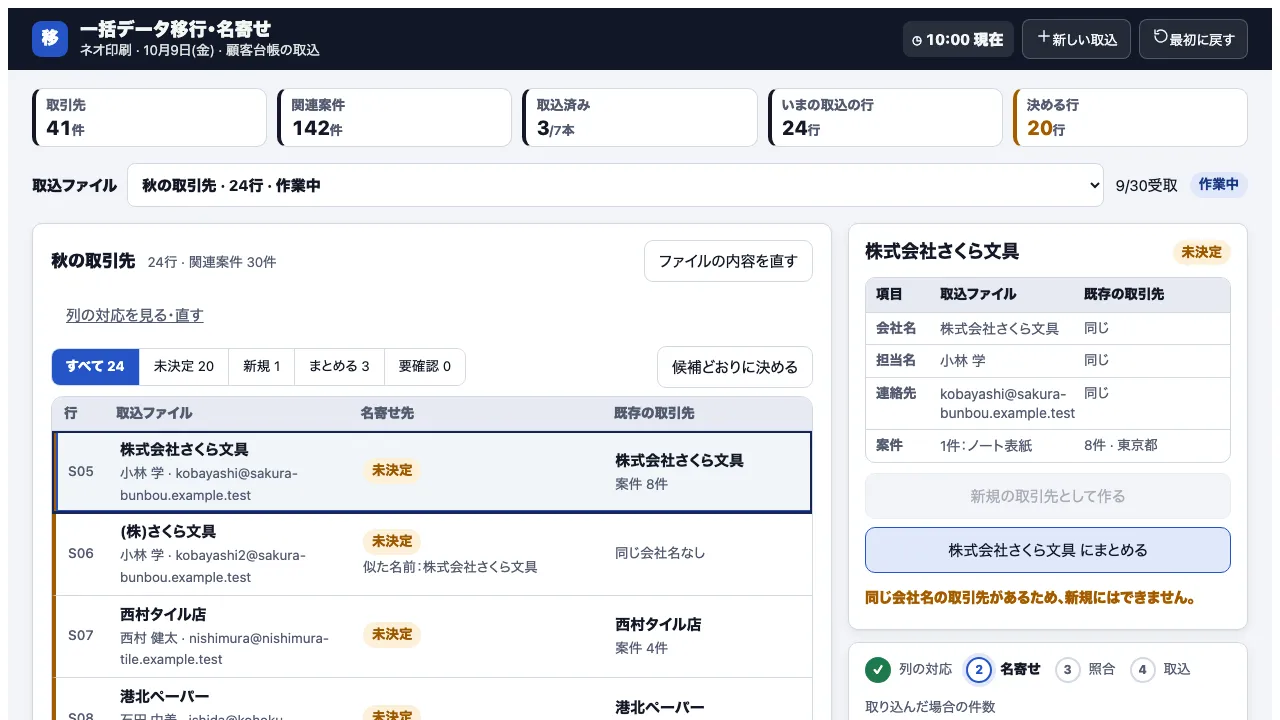
Task: Open the 列の対応を見る・直す link
Action: [x=135, y=315]
